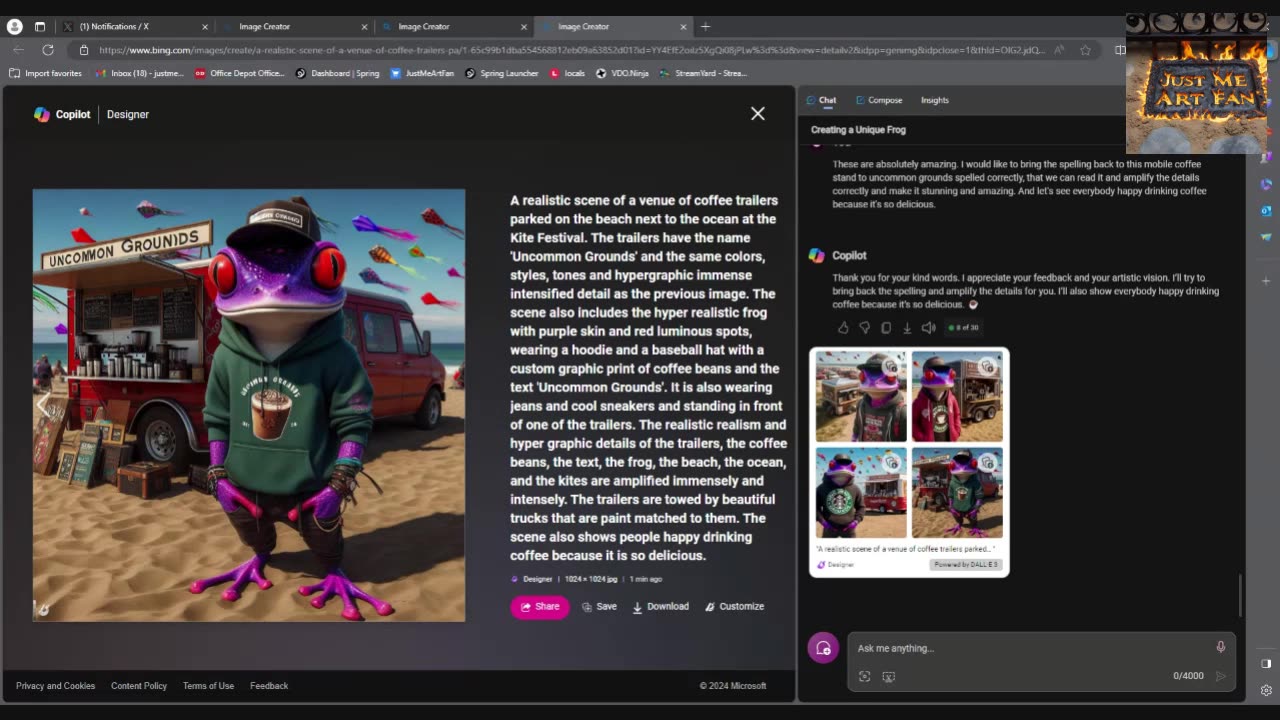The width and height of the screenshot is (1280, 720).
Task: Go to the previous image arrow
Action: [43, 405]
